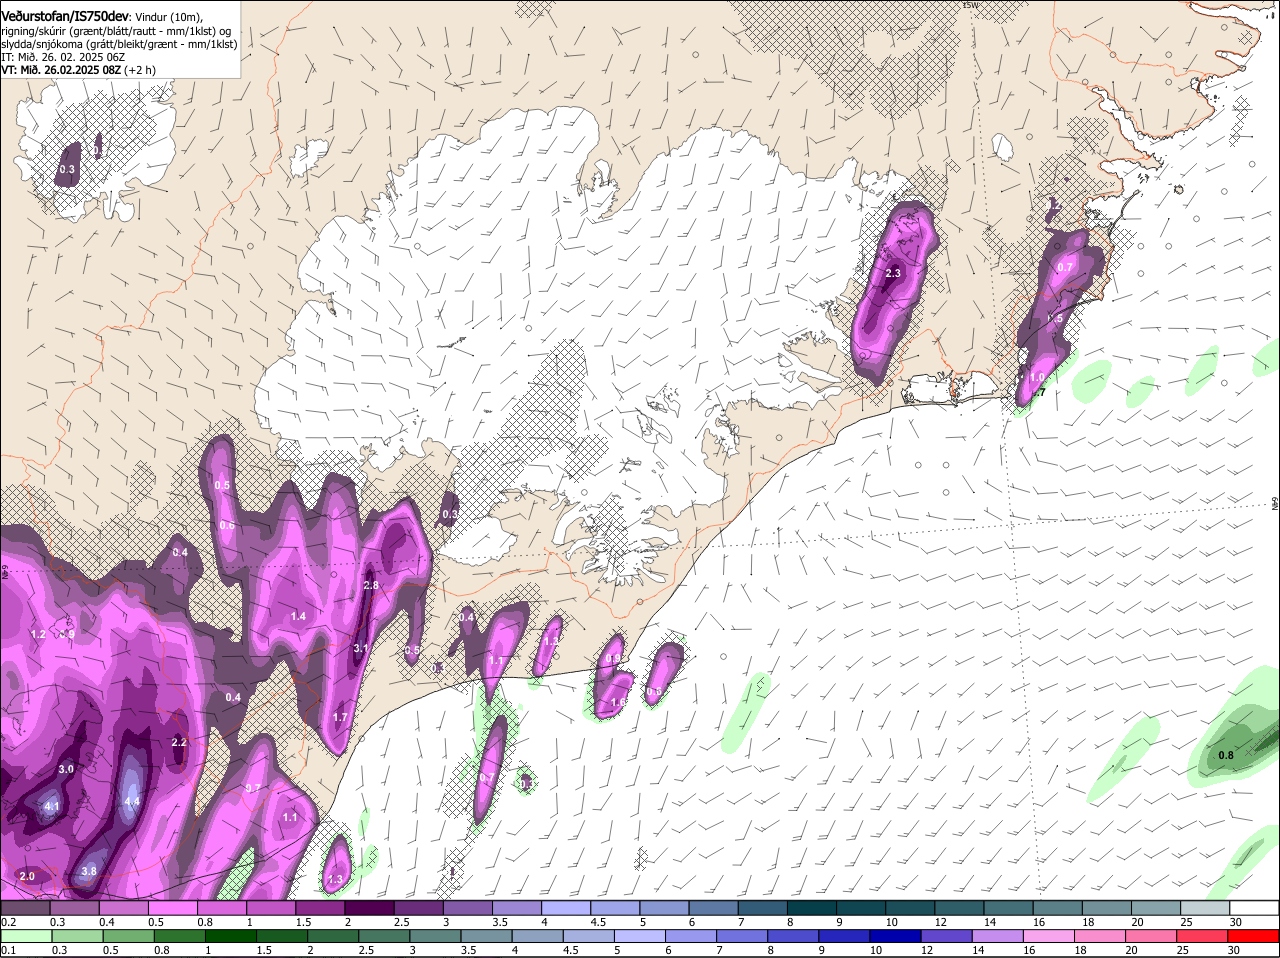Click the 4.1 precipitation value on the map
The image size is (1280, 958).
pos(53,806)
